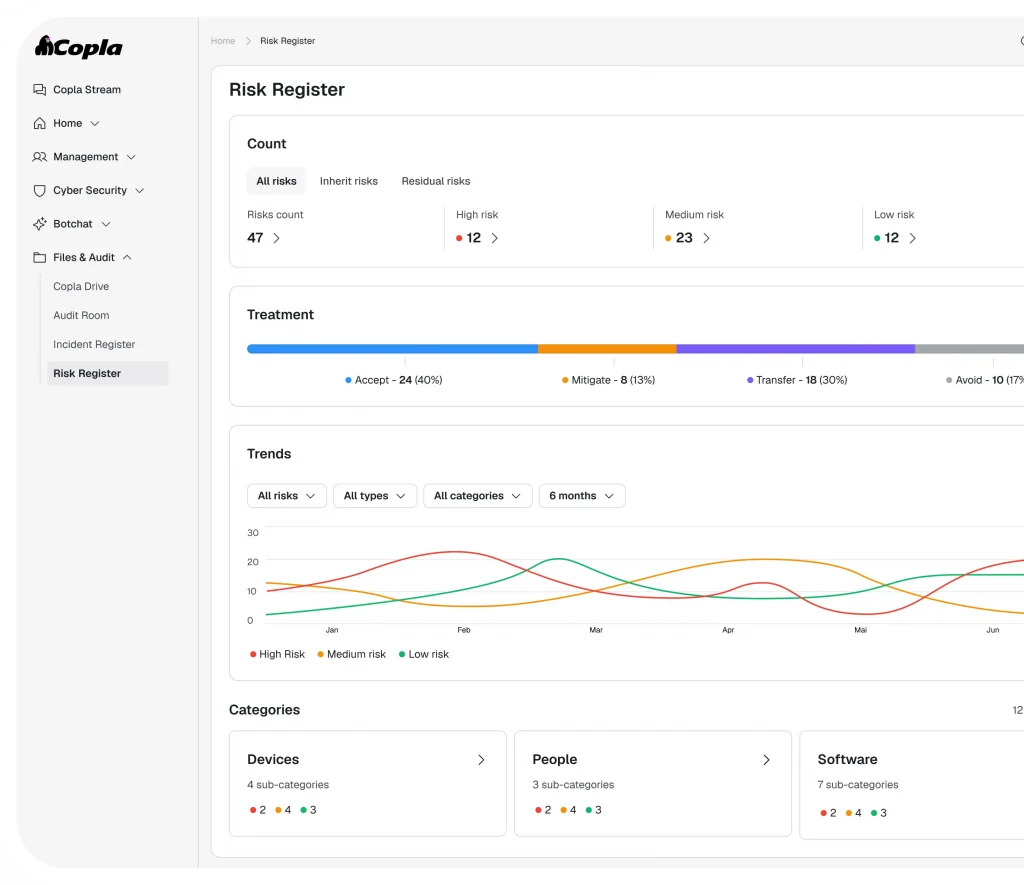Expand the Cyber Security menu chevron
The width and height of the screenshot is (1024, 885).
[140, 190]
